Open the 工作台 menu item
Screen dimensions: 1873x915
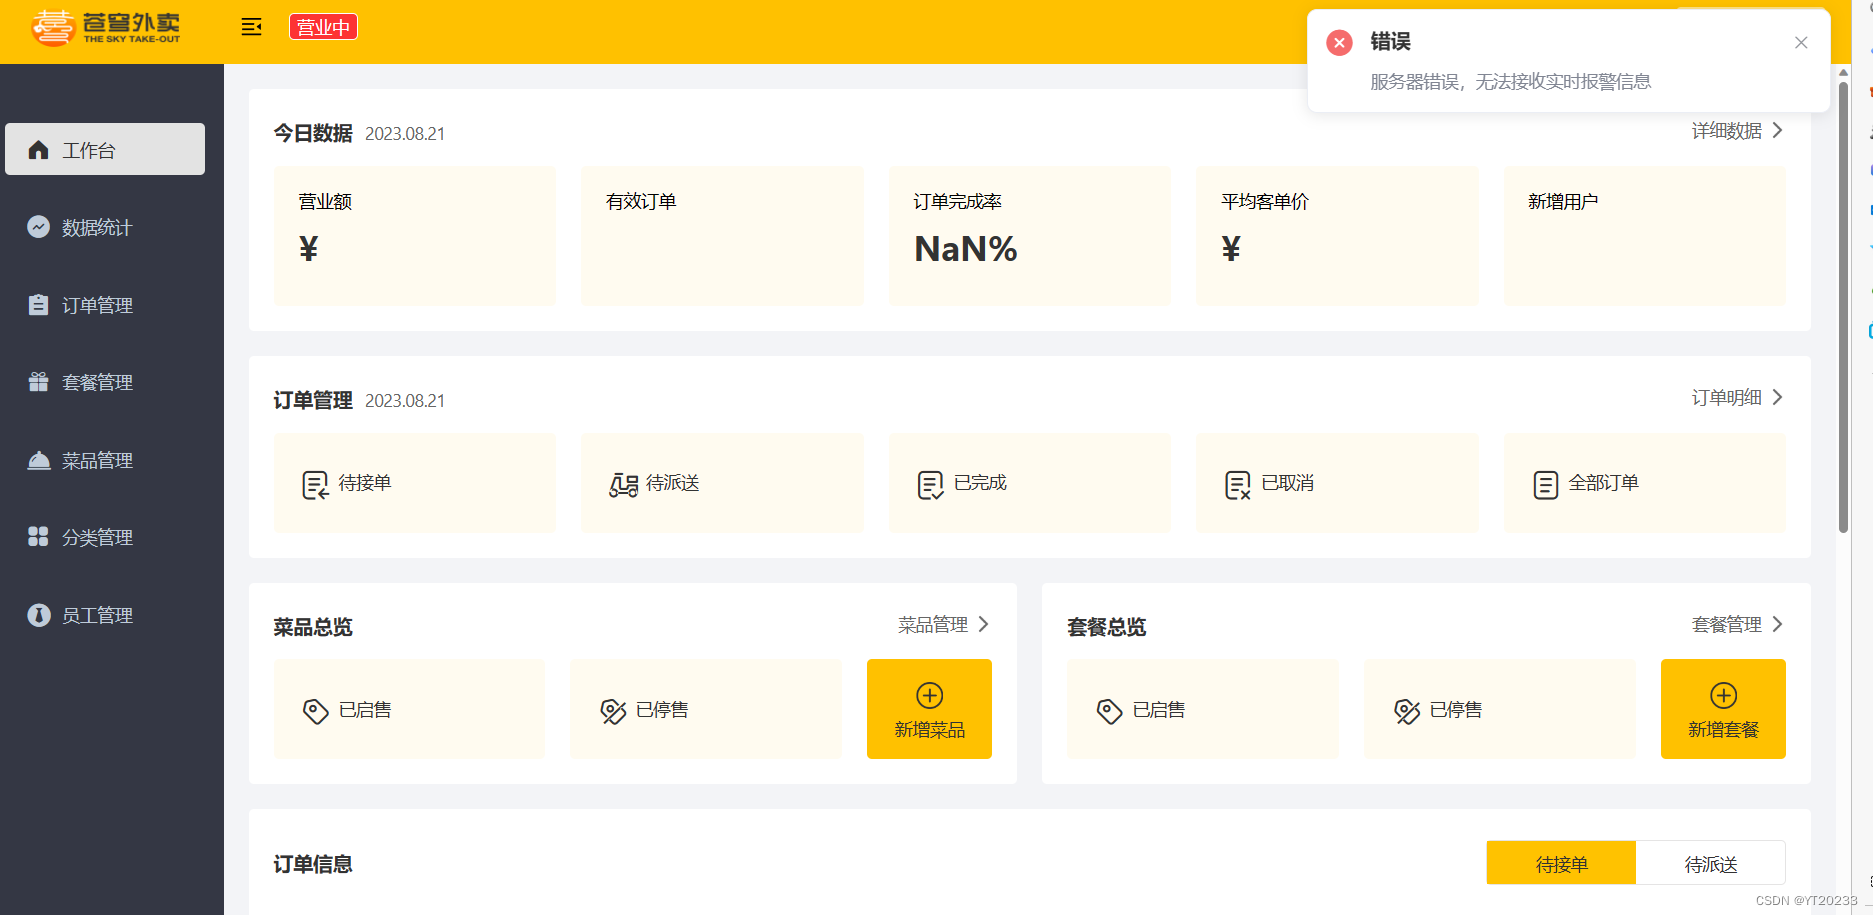click(105, 149)
